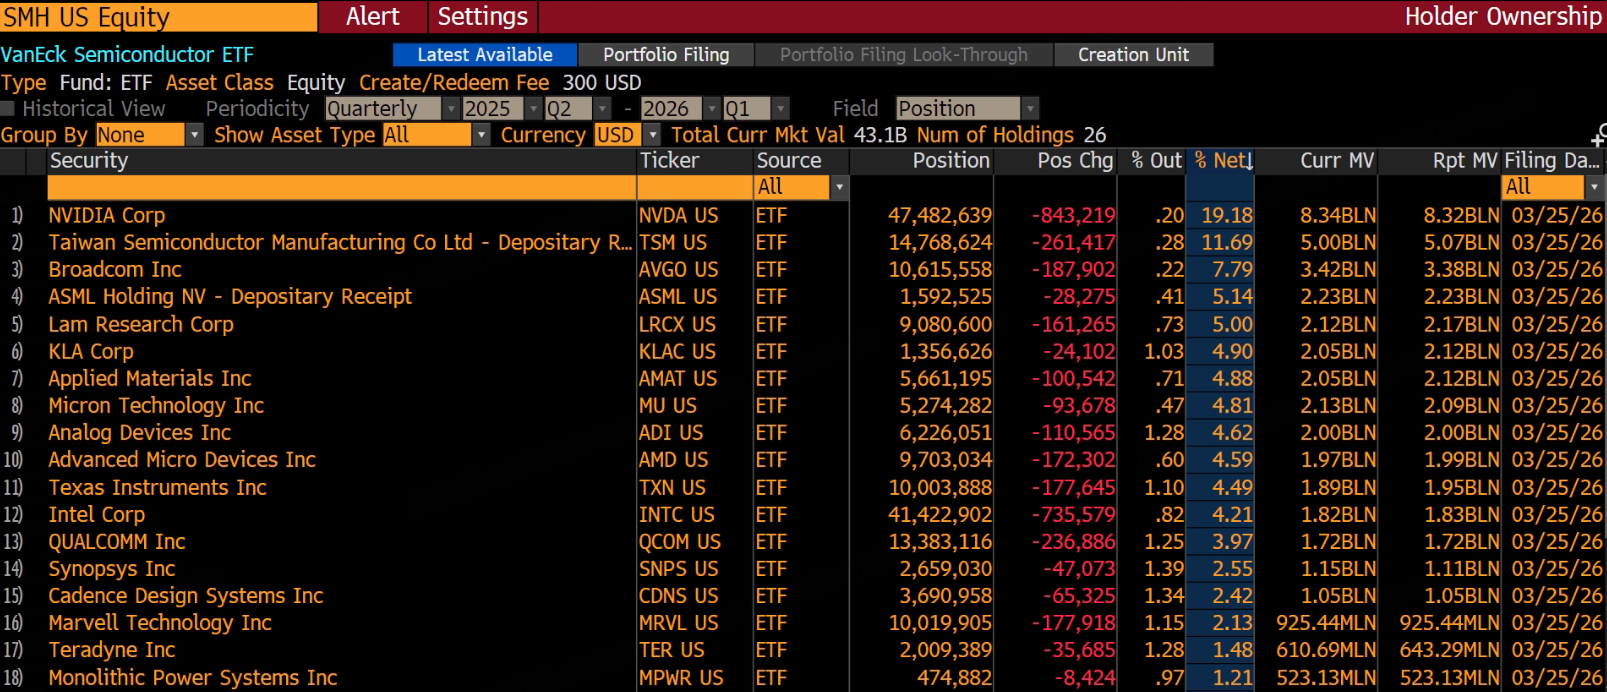Select the Marvell Technology Inc security
Image resolution: width=1607 pixels, height=692 pixels.
click(160, 623)
